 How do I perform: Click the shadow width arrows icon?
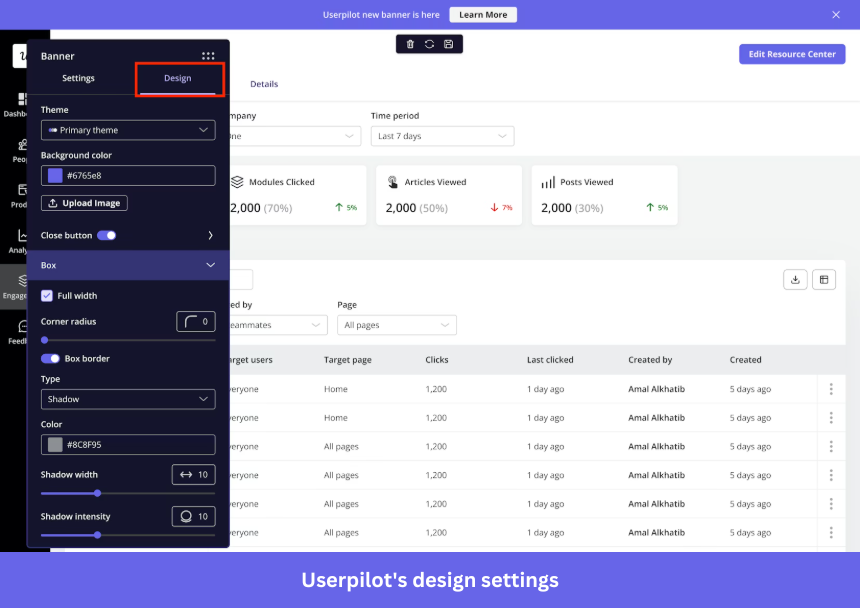[186, 475]
